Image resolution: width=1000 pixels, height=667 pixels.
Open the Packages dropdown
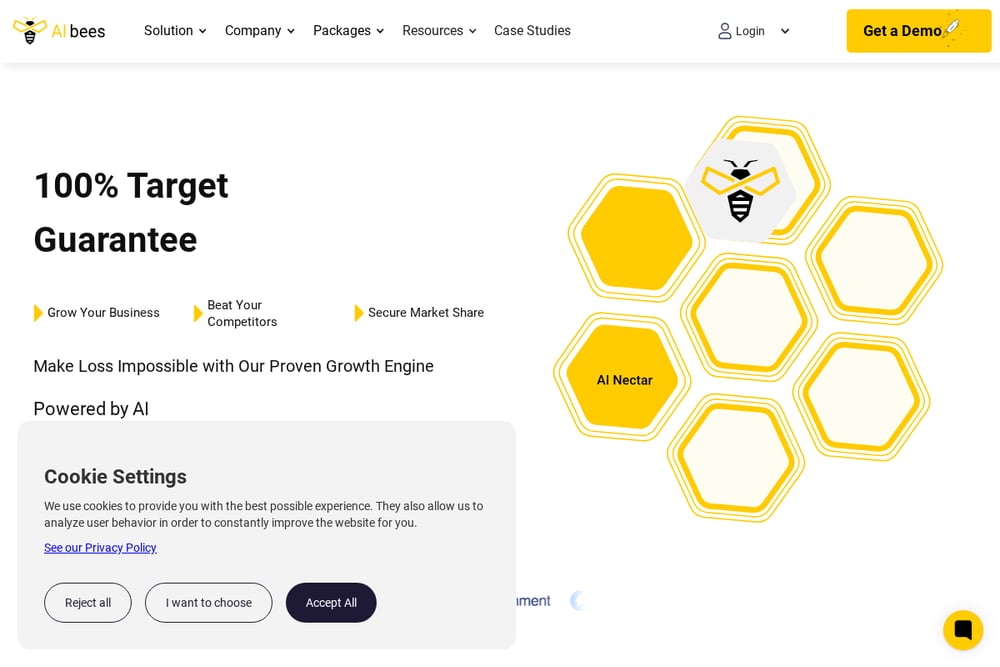pos(348,31)
